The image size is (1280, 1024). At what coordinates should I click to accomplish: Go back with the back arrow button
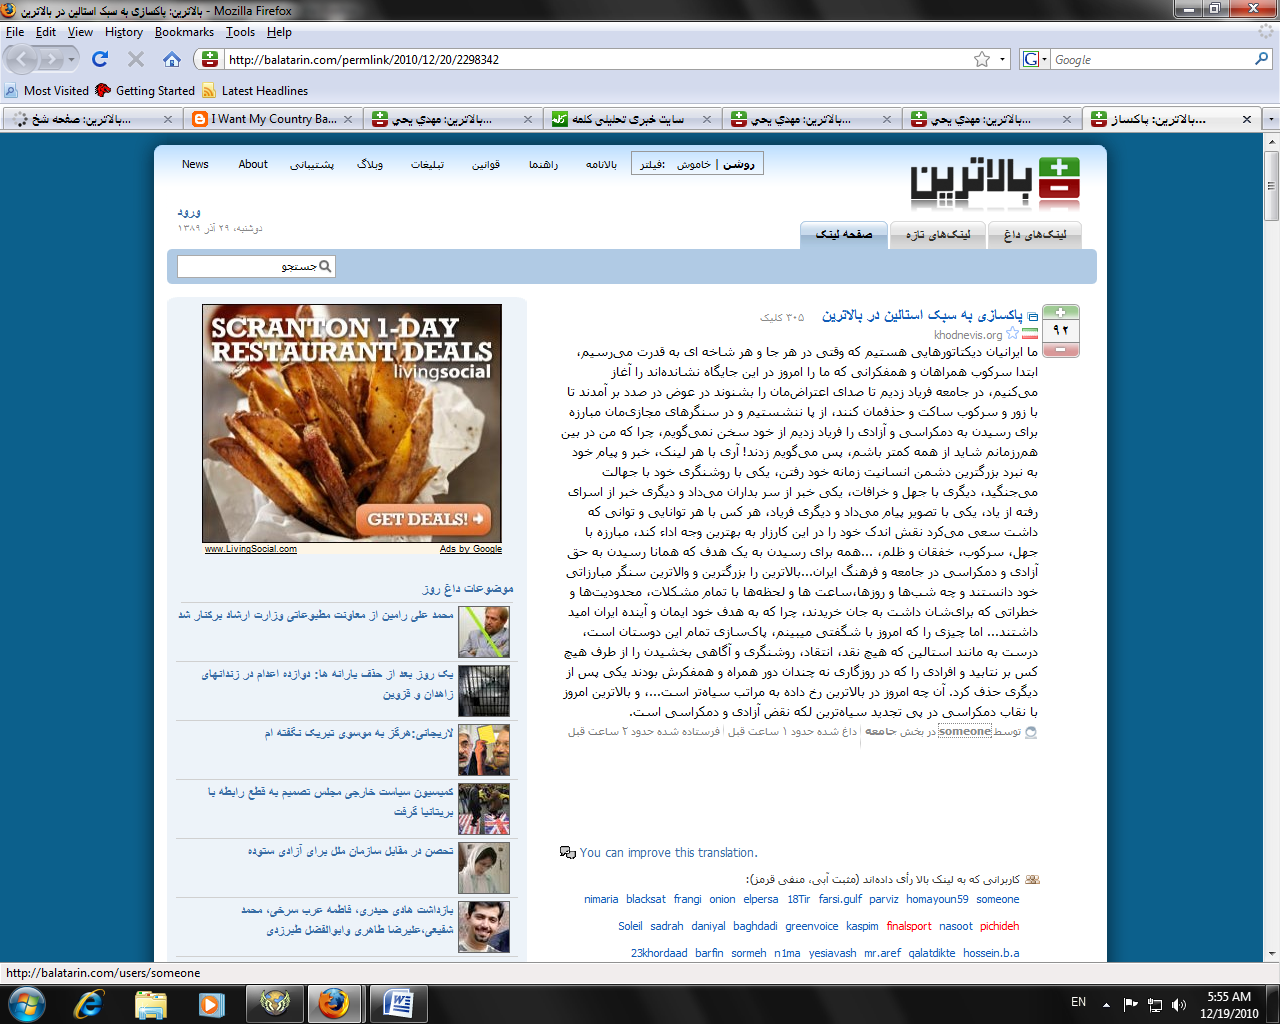pos(22,60)
